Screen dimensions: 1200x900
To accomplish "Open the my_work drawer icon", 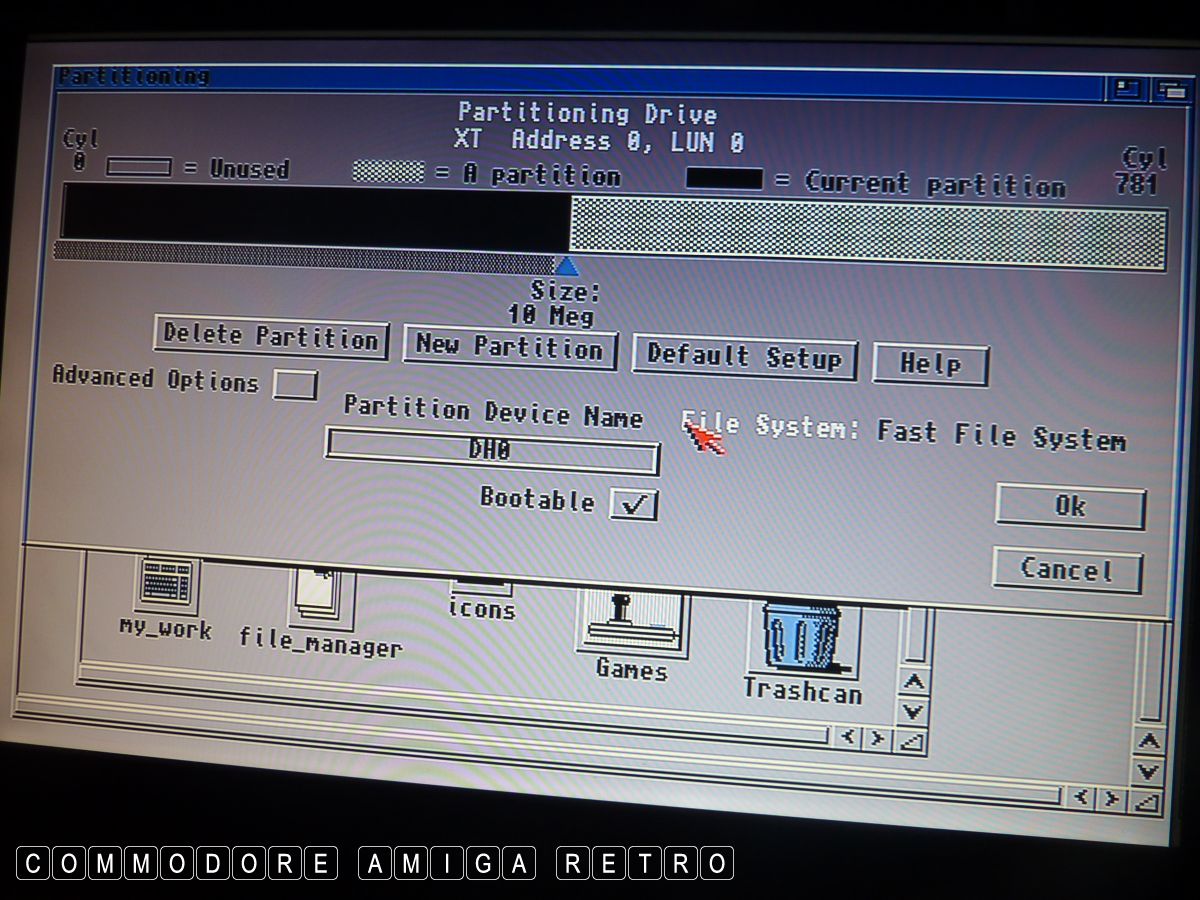I will point(167,585).
